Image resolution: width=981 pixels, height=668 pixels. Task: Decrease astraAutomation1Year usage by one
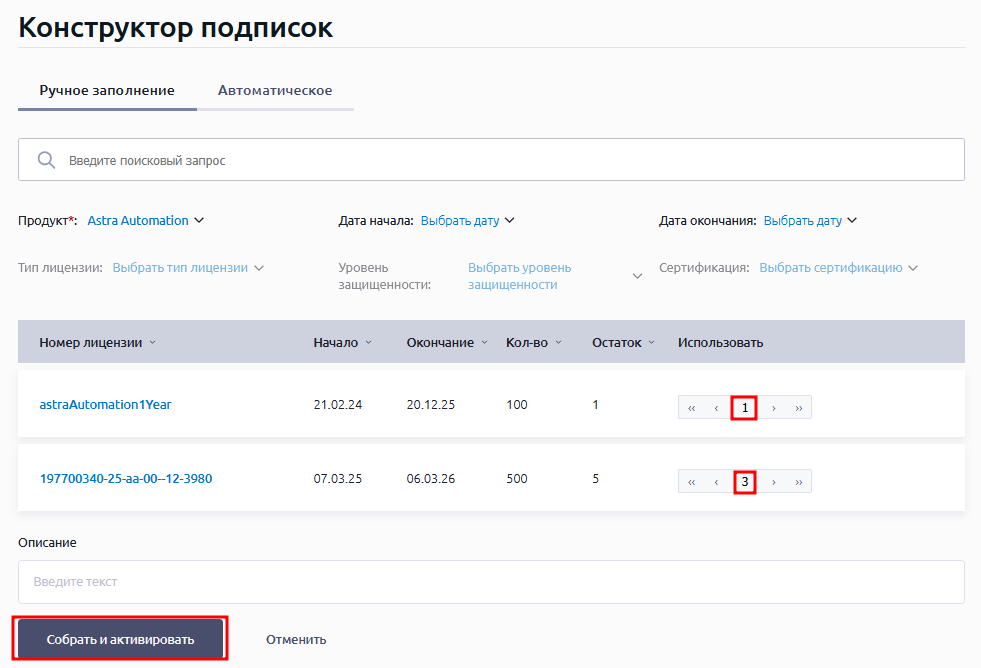click(x=716, y=408)
